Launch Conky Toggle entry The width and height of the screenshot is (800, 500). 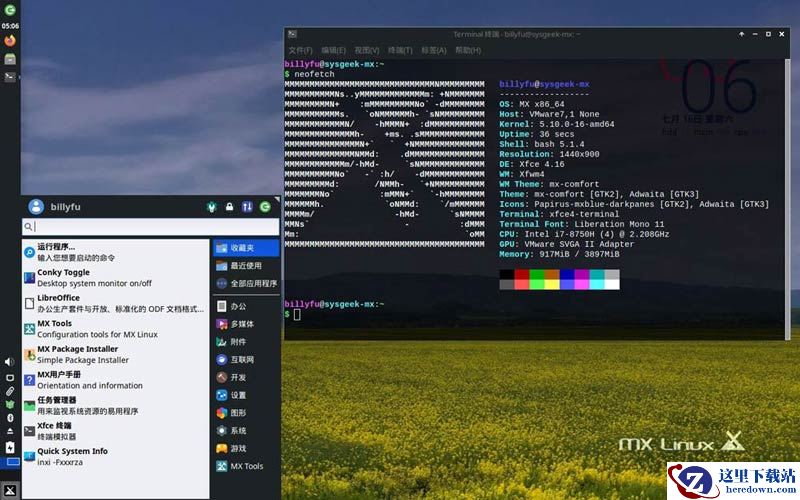tap(116, 278)
